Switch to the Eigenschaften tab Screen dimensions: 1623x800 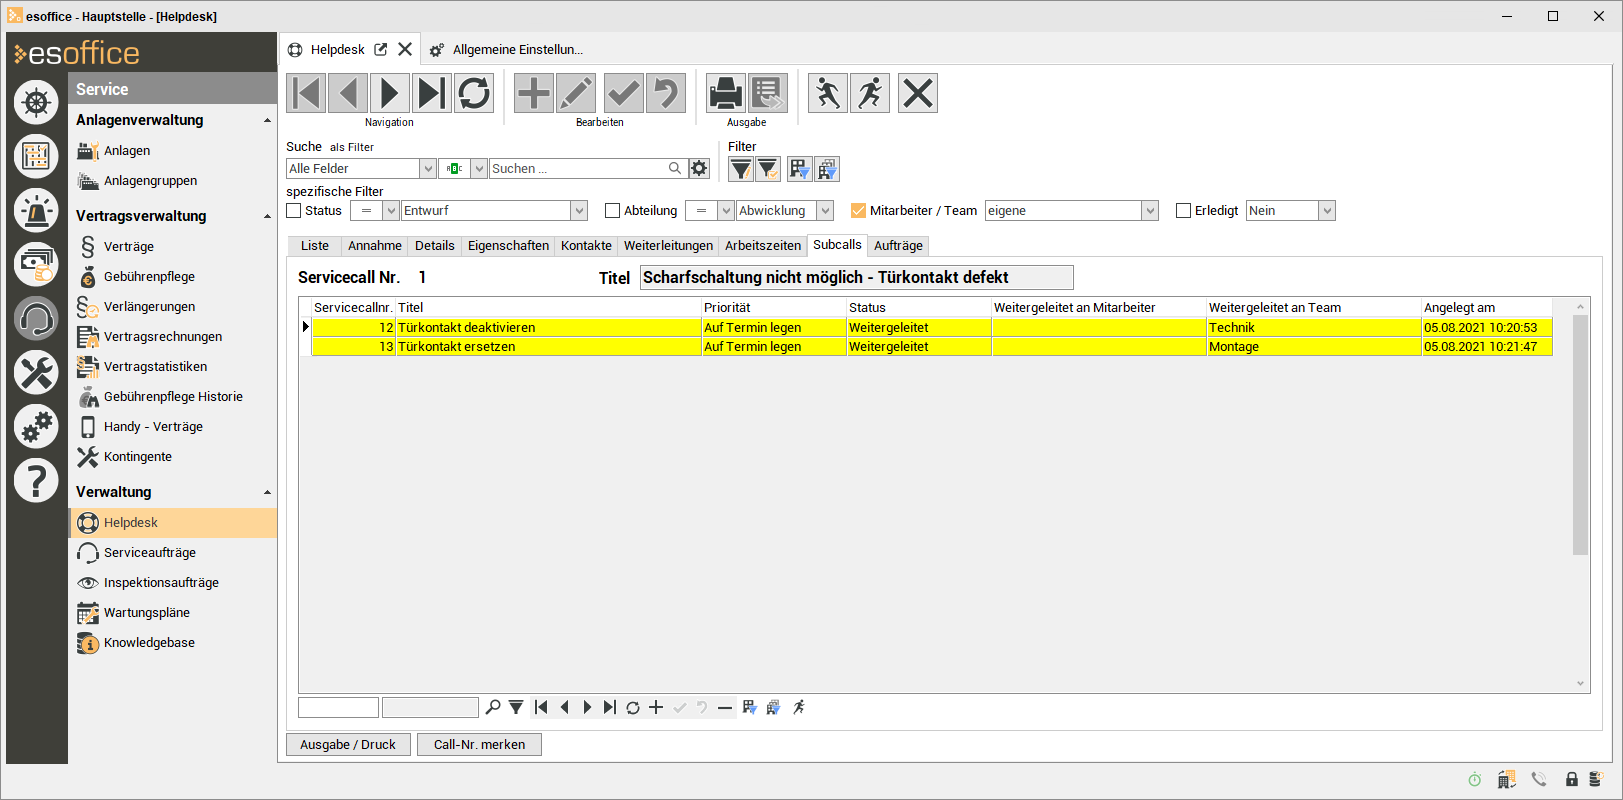pos(508,246)
